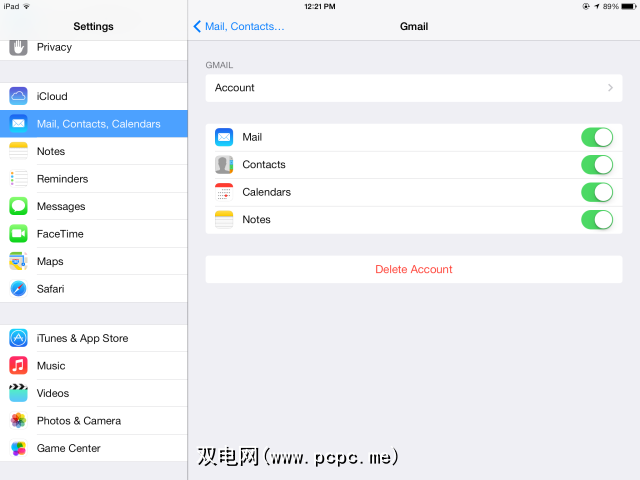Tap the Contacts silhouette icon in Gmail panel
Screen dimensions: 640x480
pos(224,164)
